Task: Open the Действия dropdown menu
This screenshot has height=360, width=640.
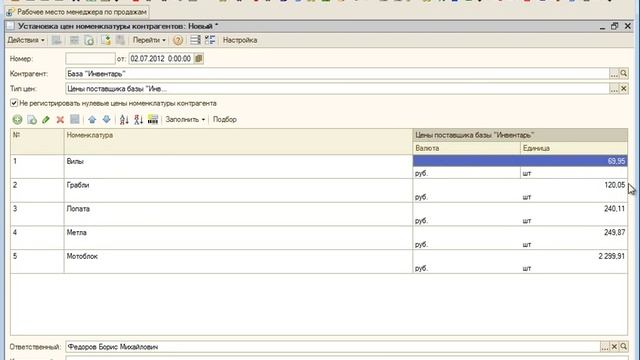Action: coord(26,40)
